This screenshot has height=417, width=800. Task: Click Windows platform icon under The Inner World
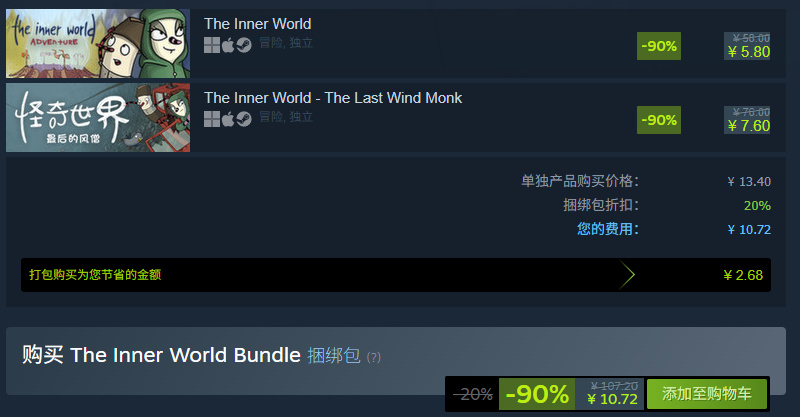pyautogui.click(x=212, y=45)
